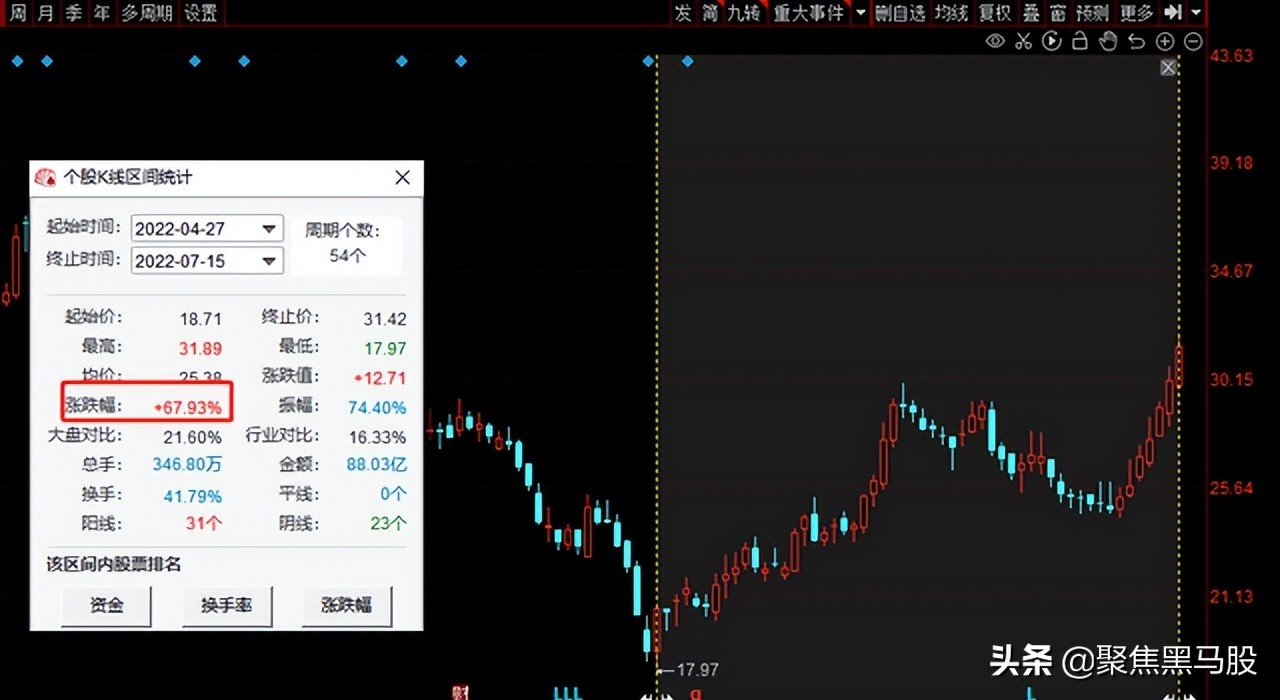The width and height of the screenshot is (1280, 700).
Task: Switch to the 月 monthly period tab
Action: 43,13
